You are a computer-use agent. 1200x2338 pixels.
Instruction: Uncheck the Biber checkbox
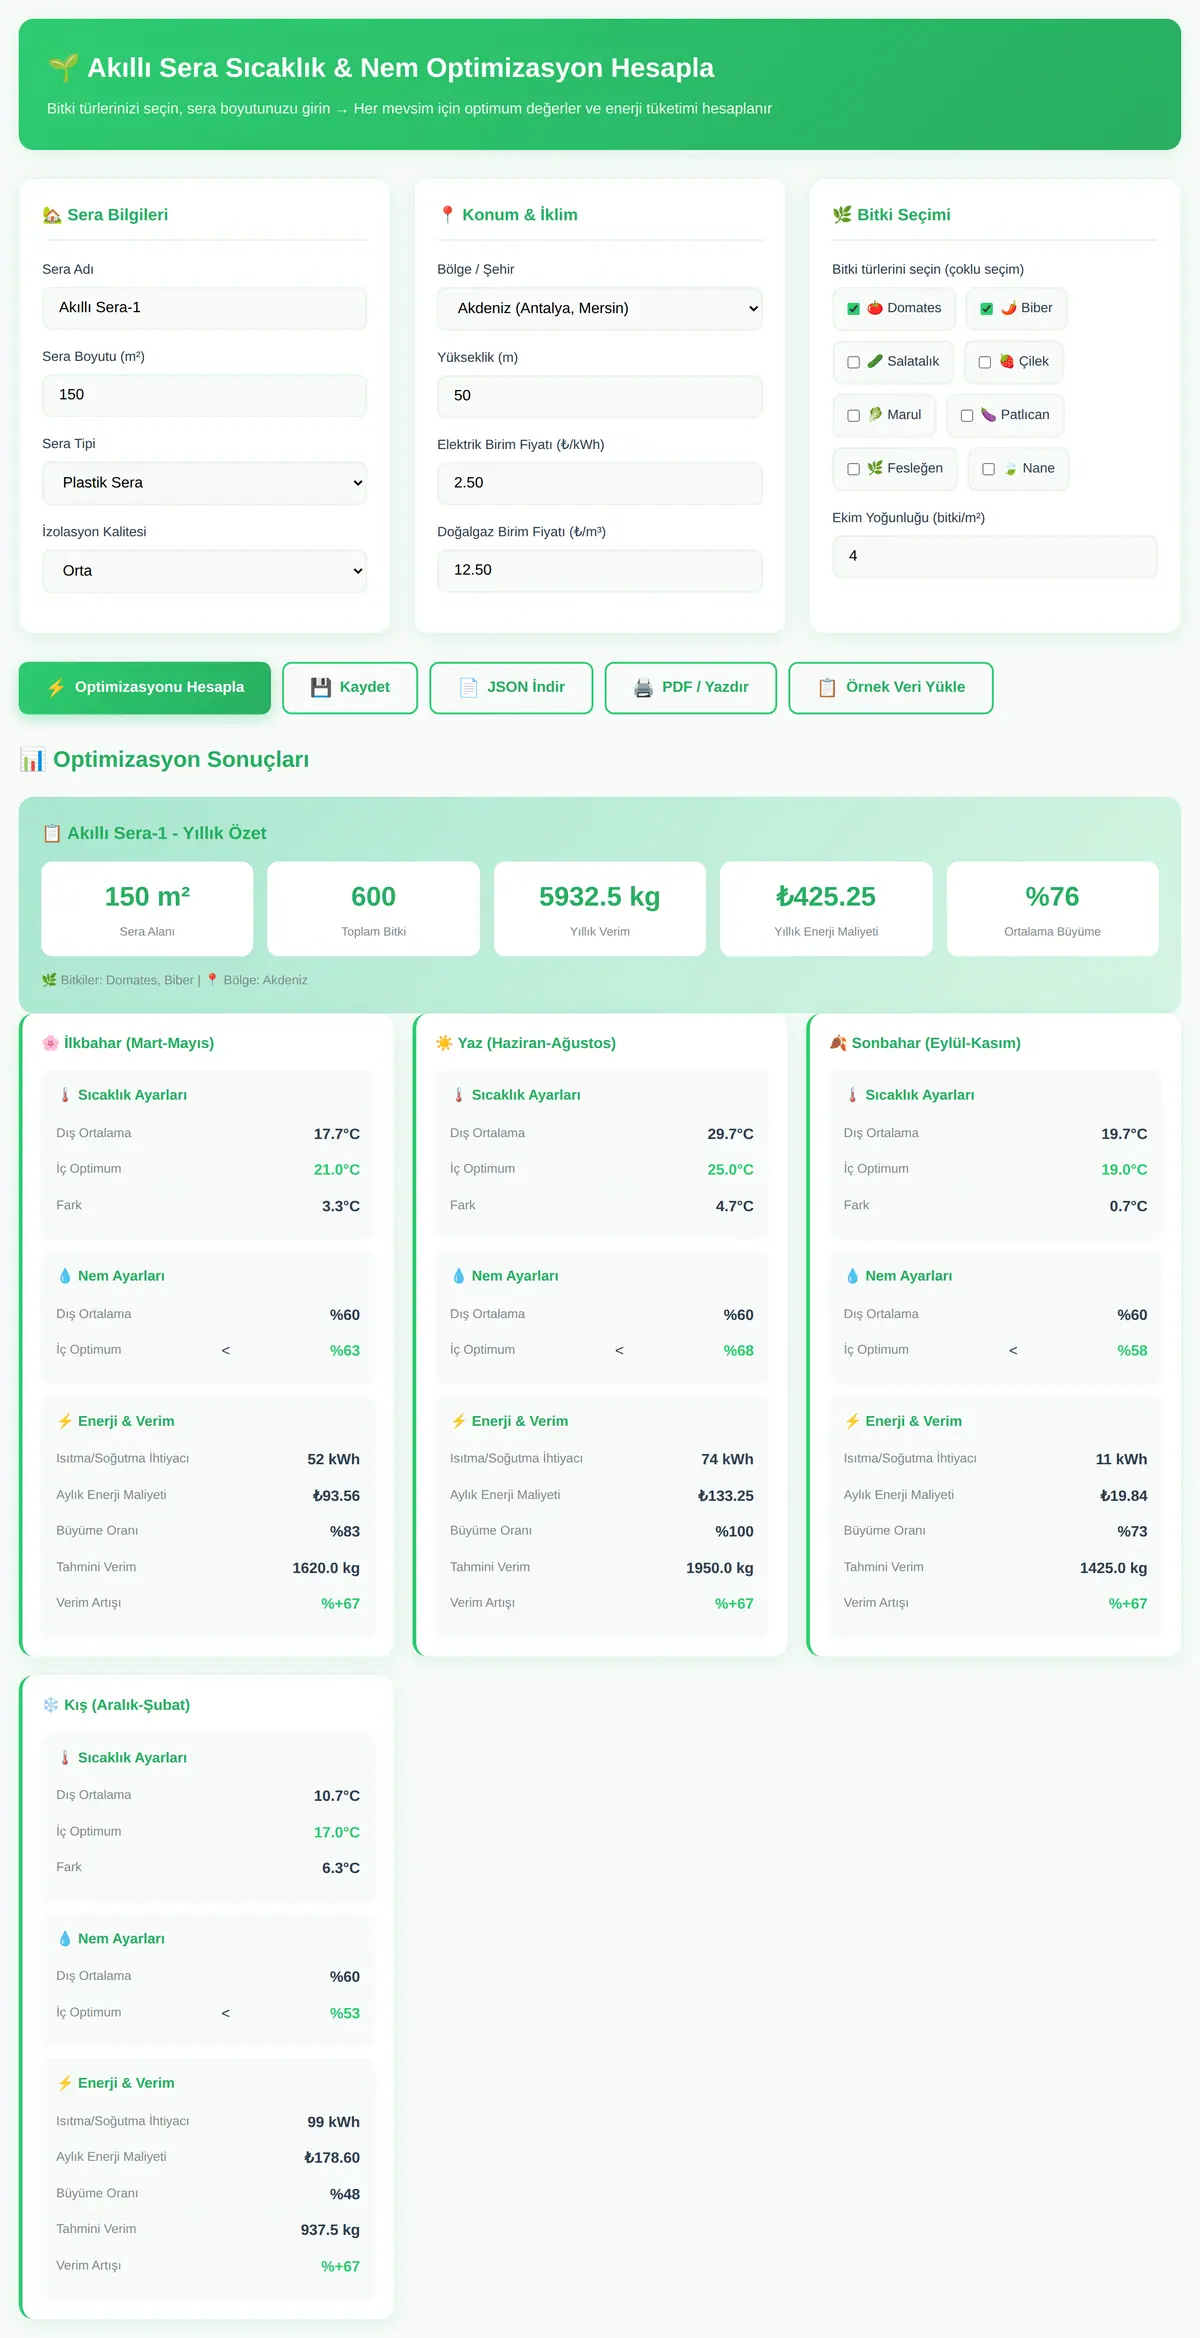(986, 309)
